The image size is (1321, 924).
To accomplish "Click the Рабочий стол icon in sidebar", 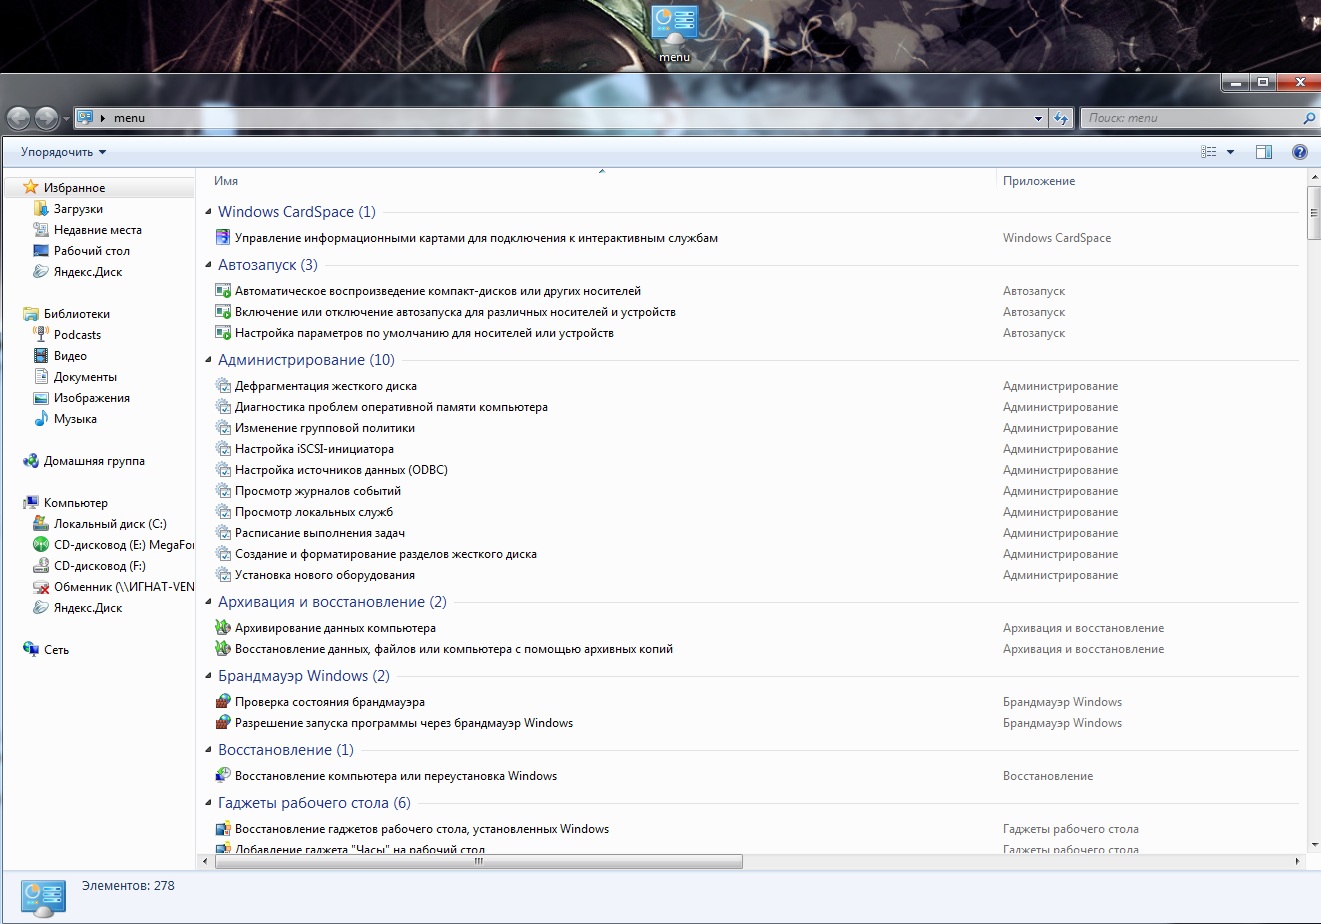I will click(41, 251).
